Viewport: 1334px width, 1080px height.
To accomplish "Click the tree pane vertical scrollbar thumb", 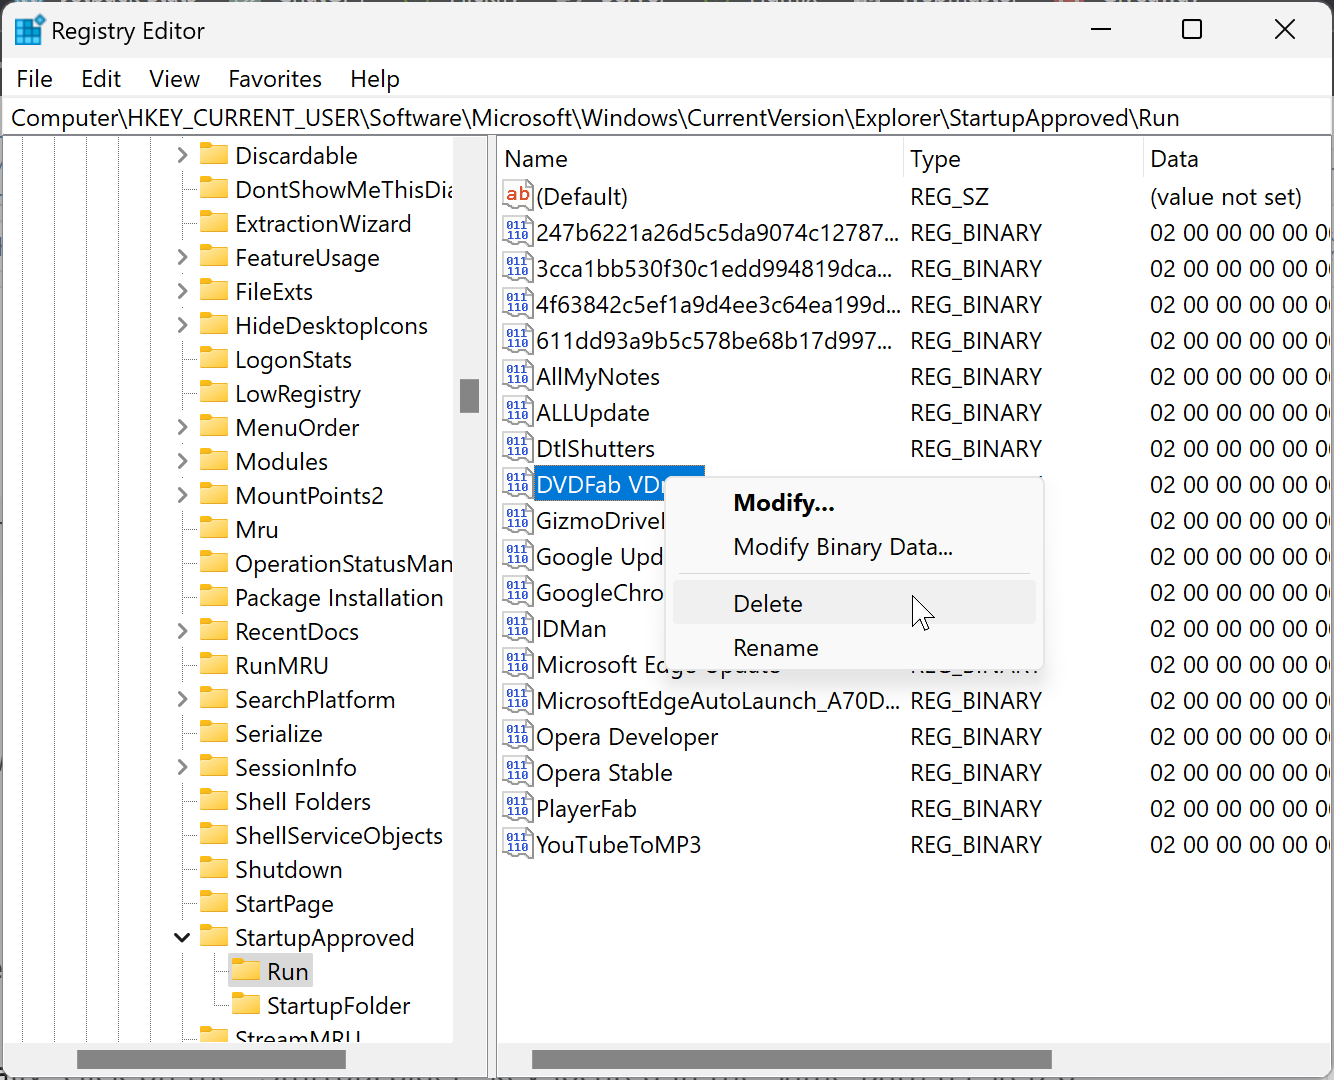I will pyautogui.click(x=469, y=395).
